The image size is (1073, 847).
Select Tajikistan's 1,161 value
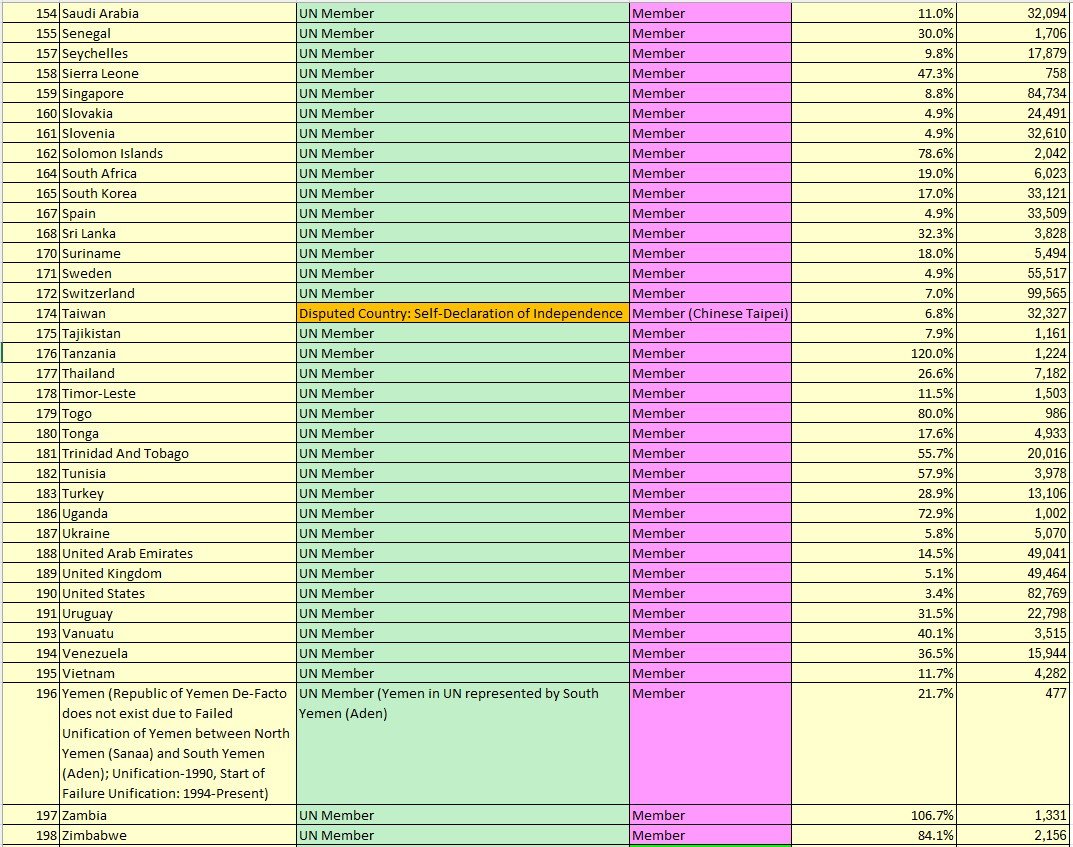point(1013,333)
